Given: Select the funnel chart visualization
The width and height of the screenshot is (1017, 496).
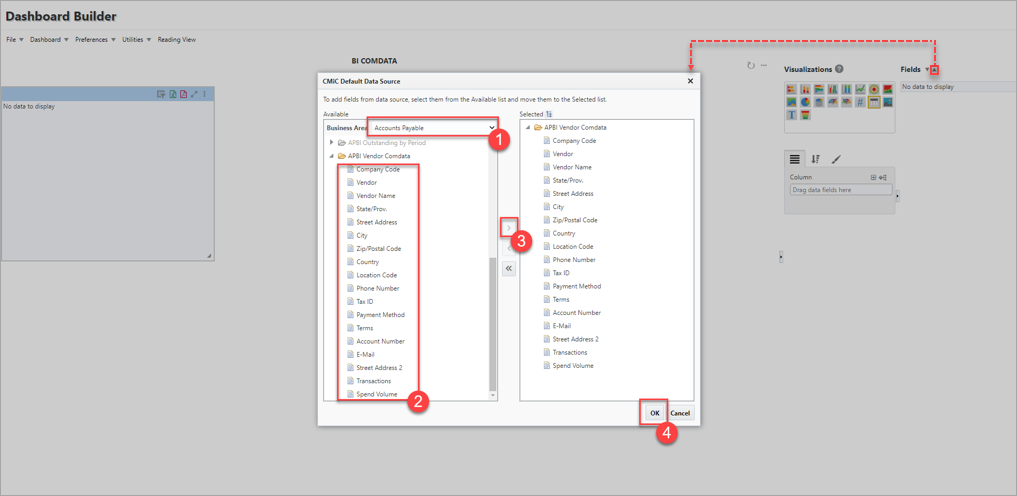Looking at the screenshot, I should pos(806,115).
